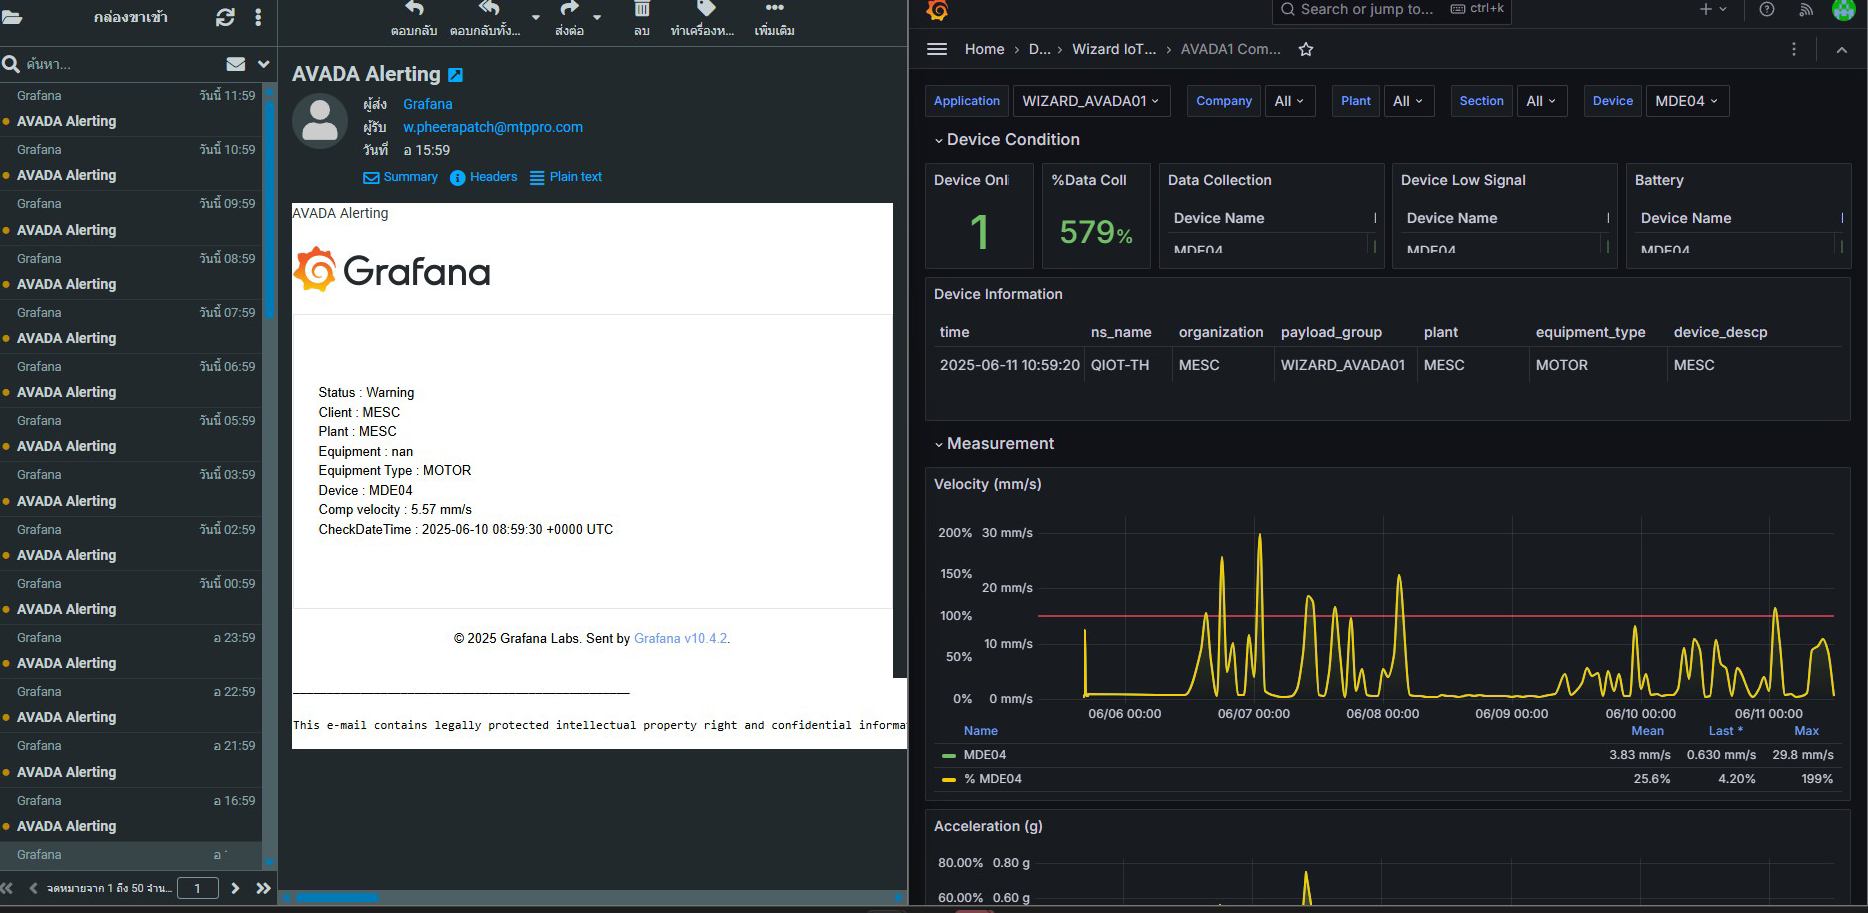Open the Grafana user avatar menu
This screenshot has width=1868, height=913.
tap(1843, 10)
